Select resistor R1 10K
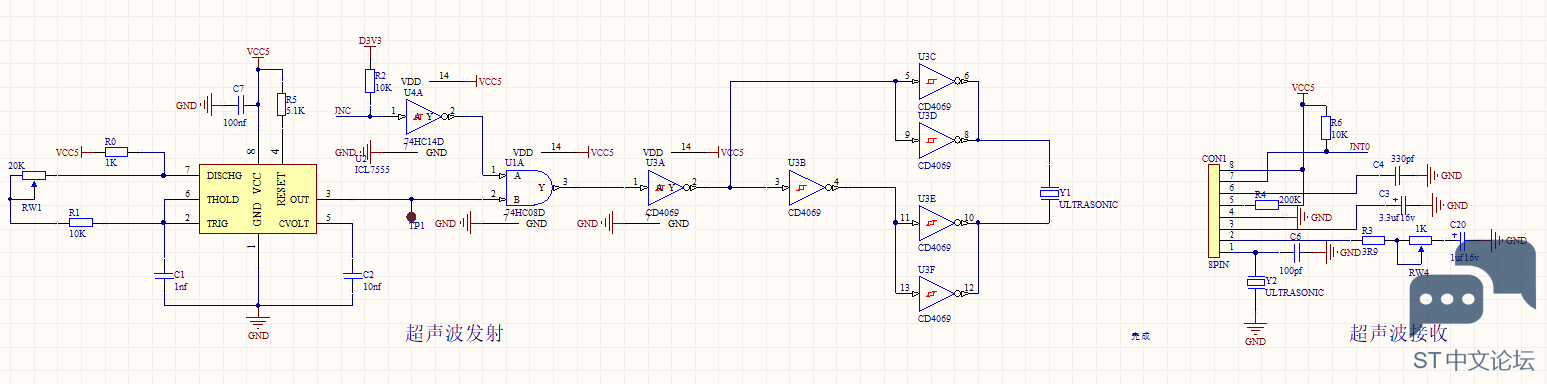 [x=80, y=222]
